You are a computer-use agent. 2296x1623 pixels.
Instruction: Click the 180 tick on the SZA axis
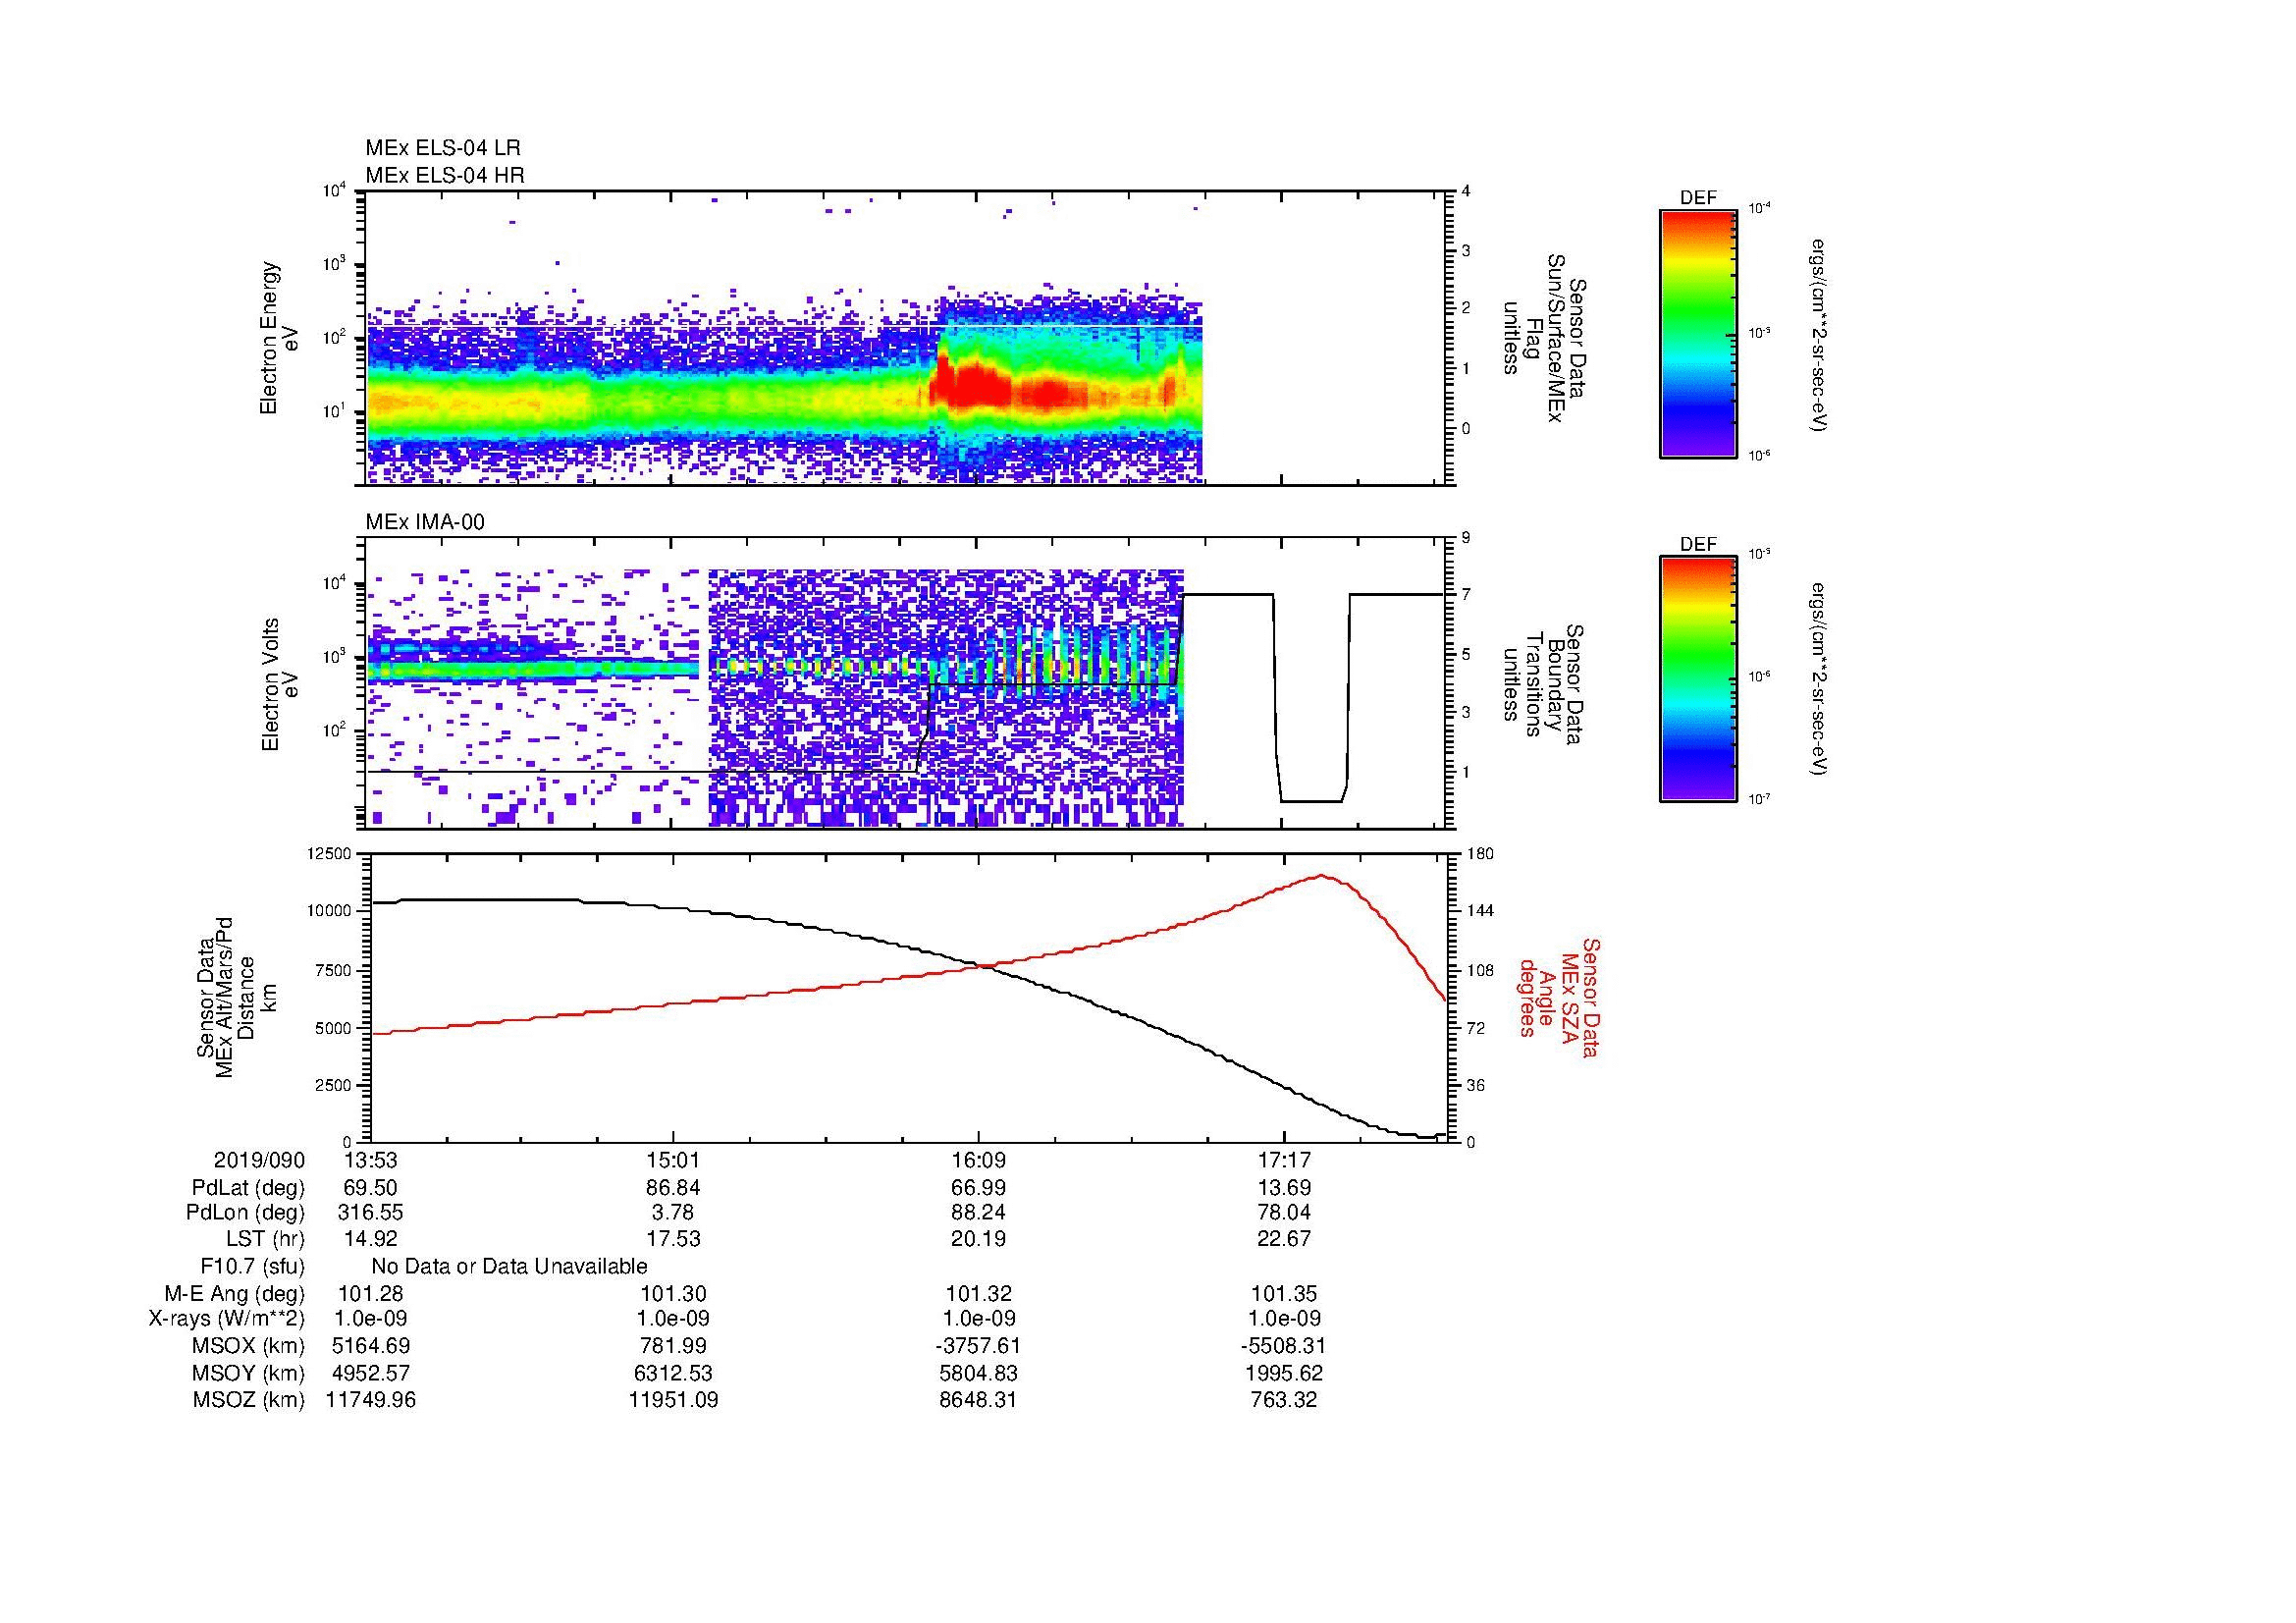pos(1479,853)
